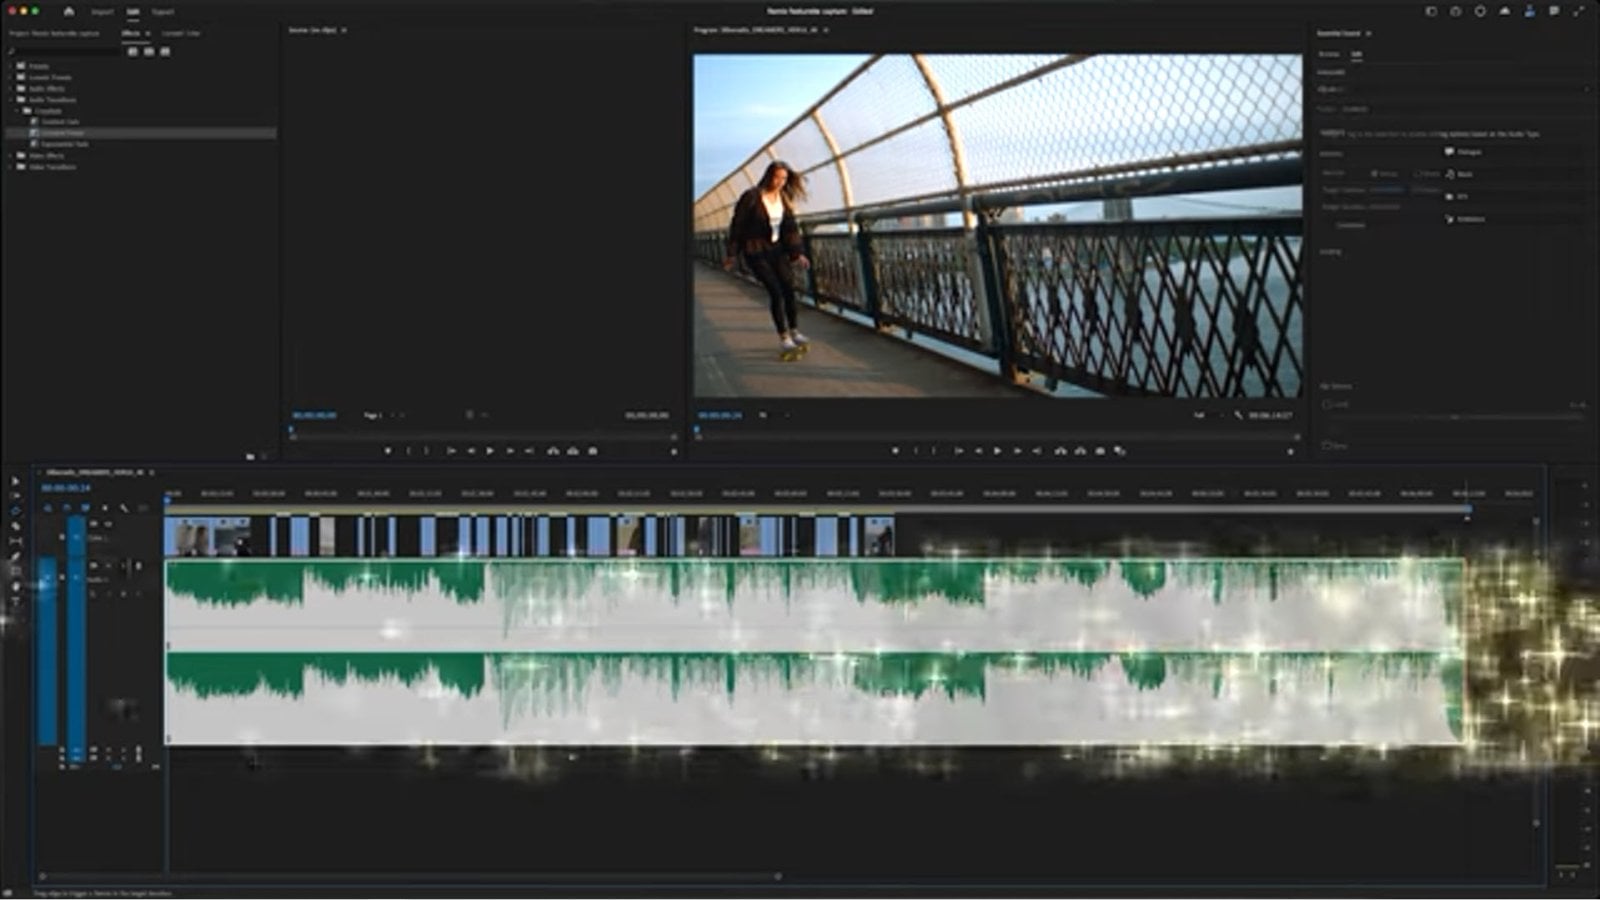Click the Home icon in the top bar
Screen dimensions: 1600x900
[68, 12]
